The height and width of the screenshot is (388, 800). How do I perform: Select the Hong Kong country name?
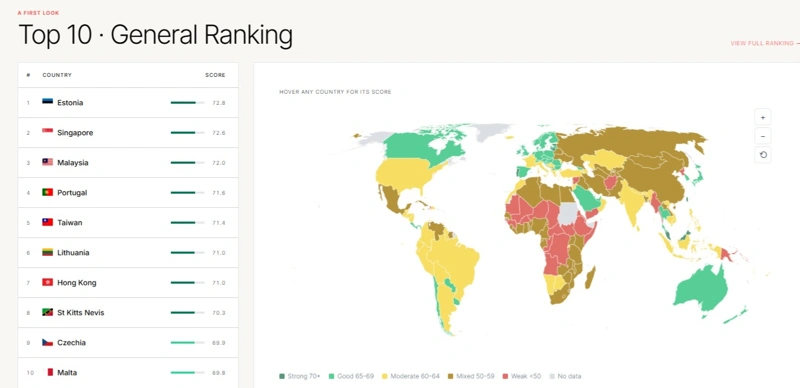[77, 283]
